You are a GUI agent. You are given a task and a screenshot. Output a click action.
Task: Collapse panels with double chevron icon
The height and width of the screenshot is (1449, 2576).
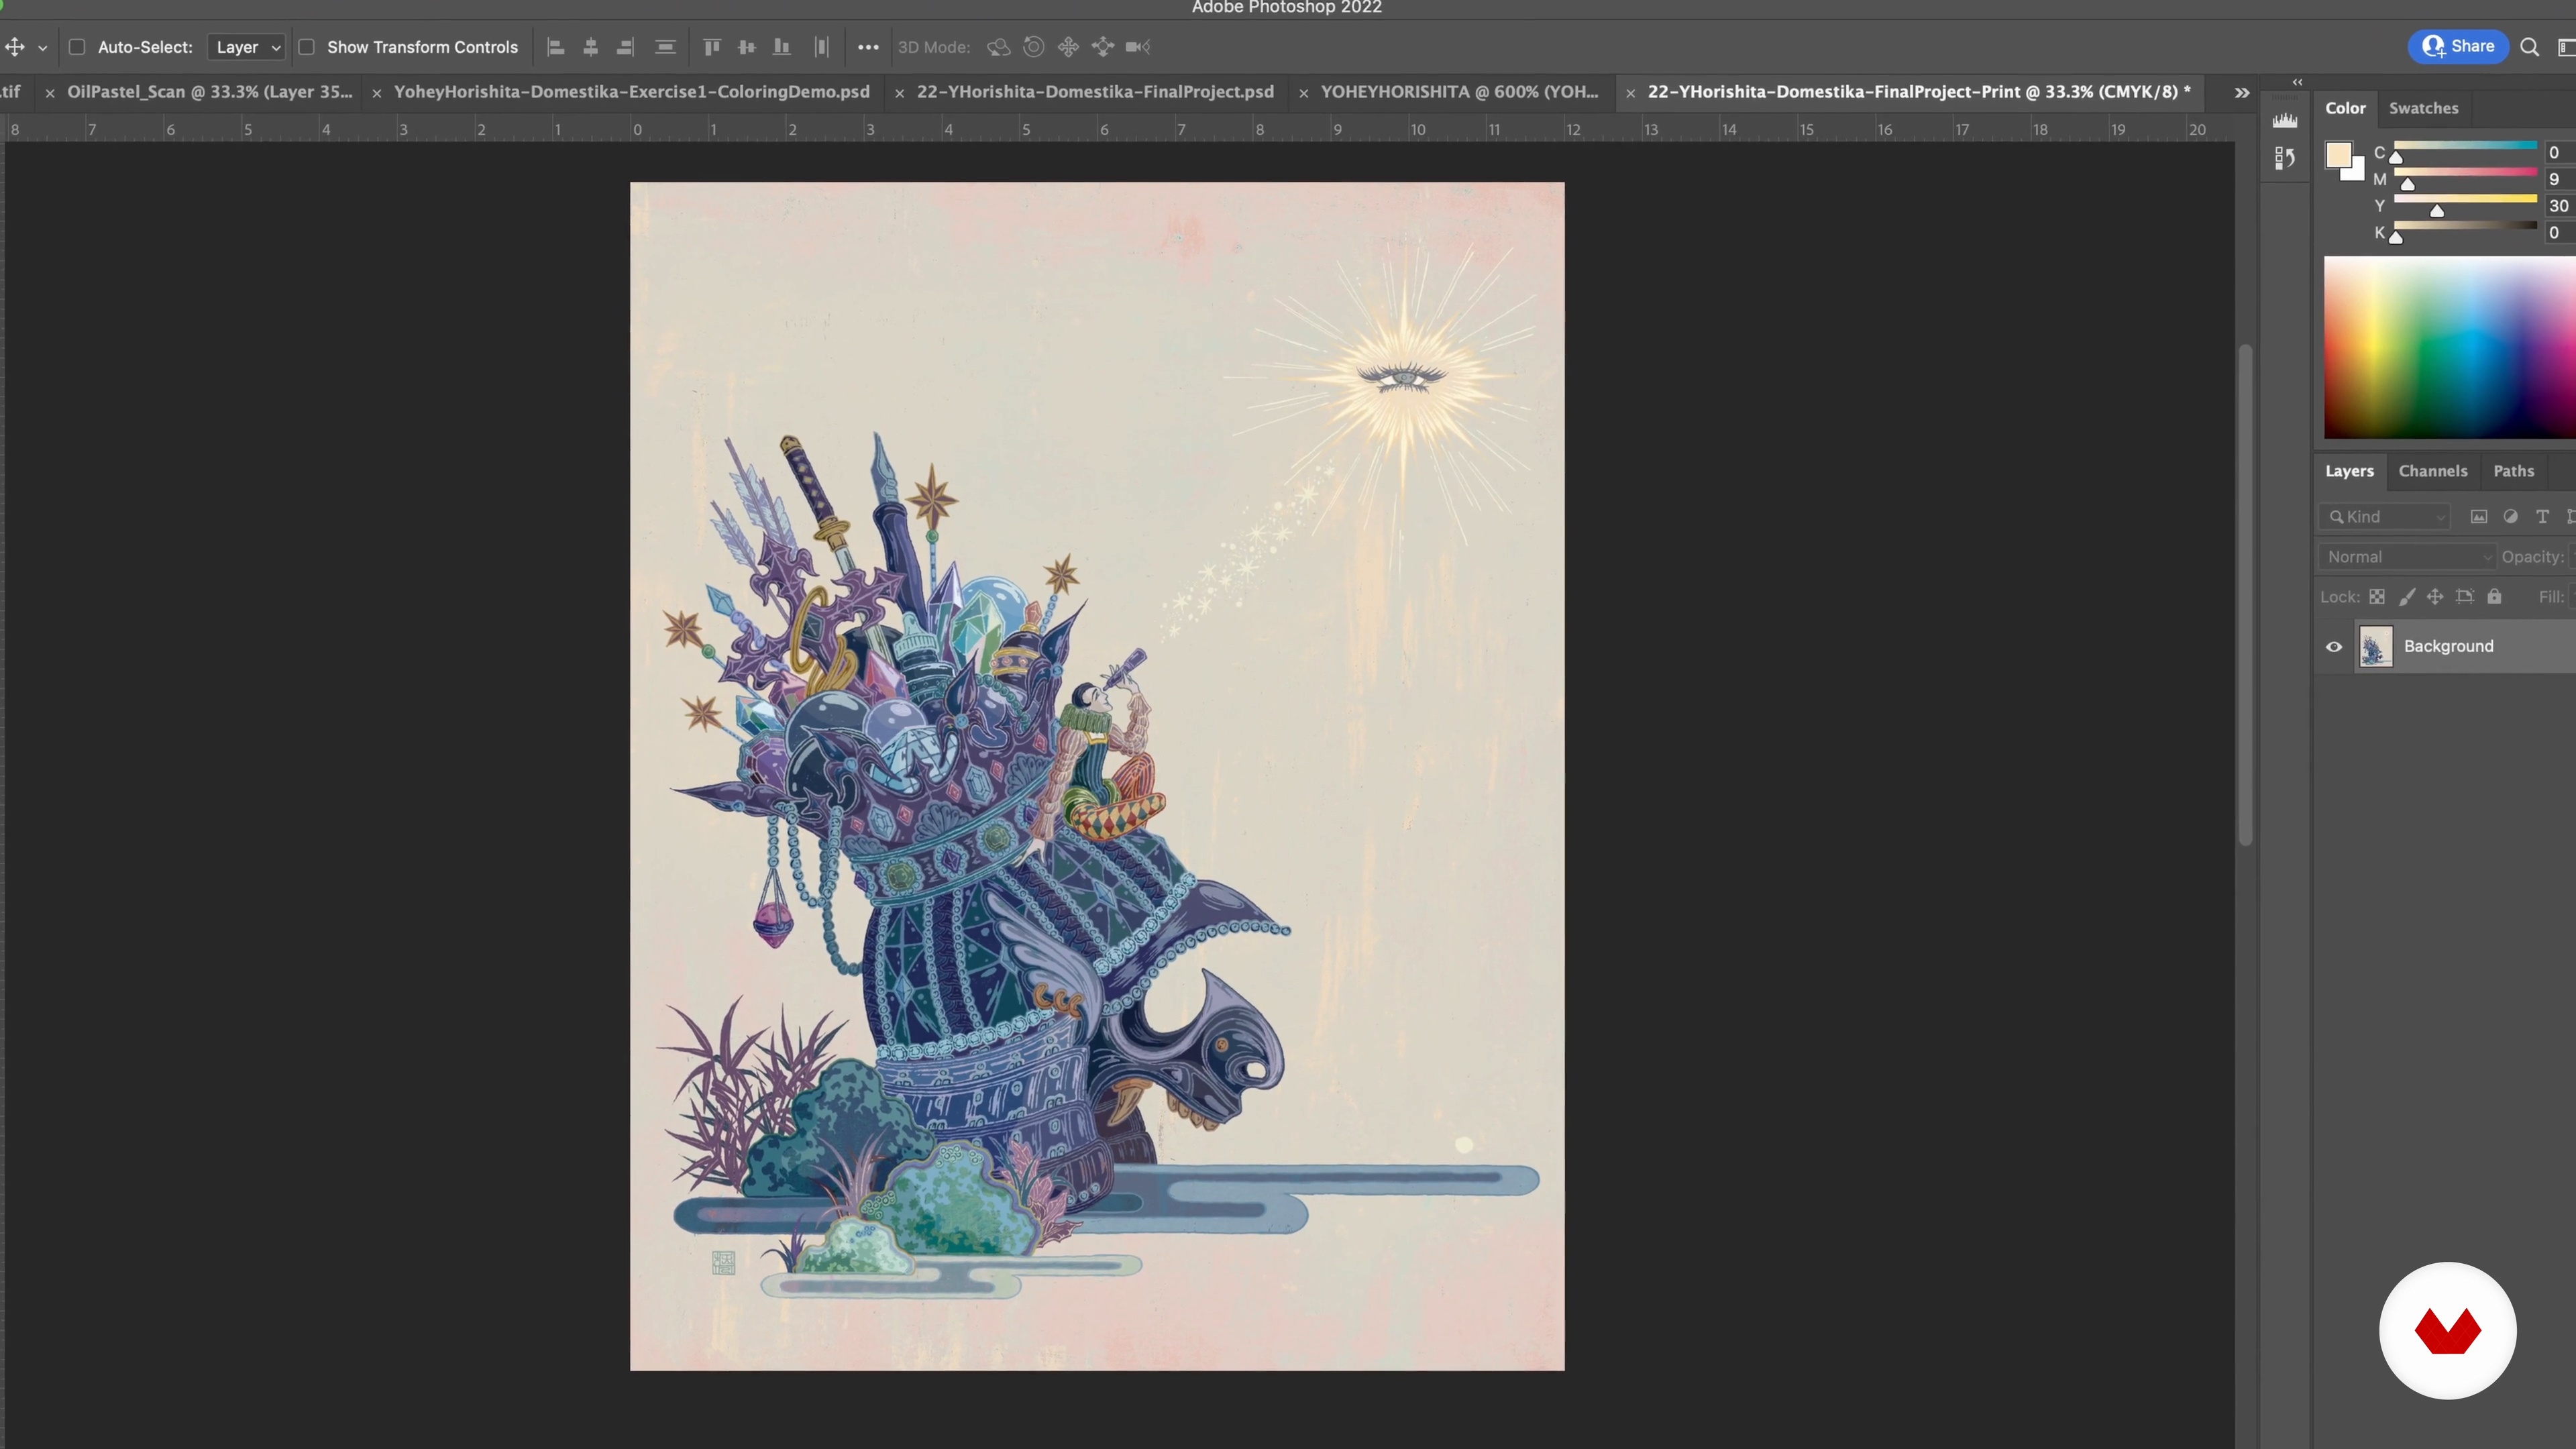2297,82
